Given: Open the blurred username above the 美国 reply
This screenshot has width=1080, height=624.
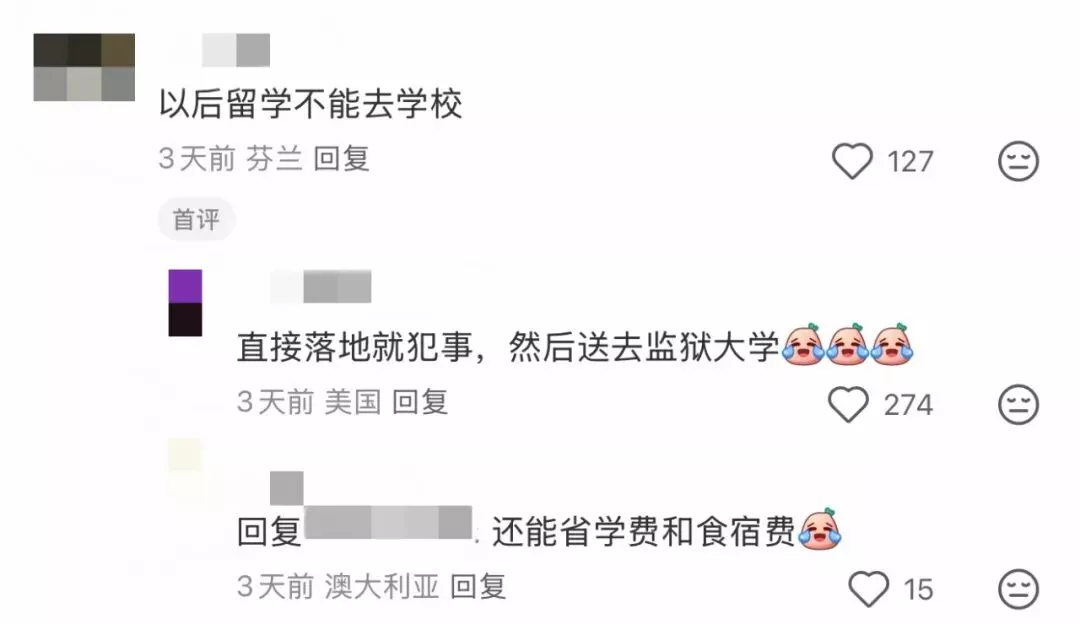Looking at the screenshot, I should [x=321, y=287].
